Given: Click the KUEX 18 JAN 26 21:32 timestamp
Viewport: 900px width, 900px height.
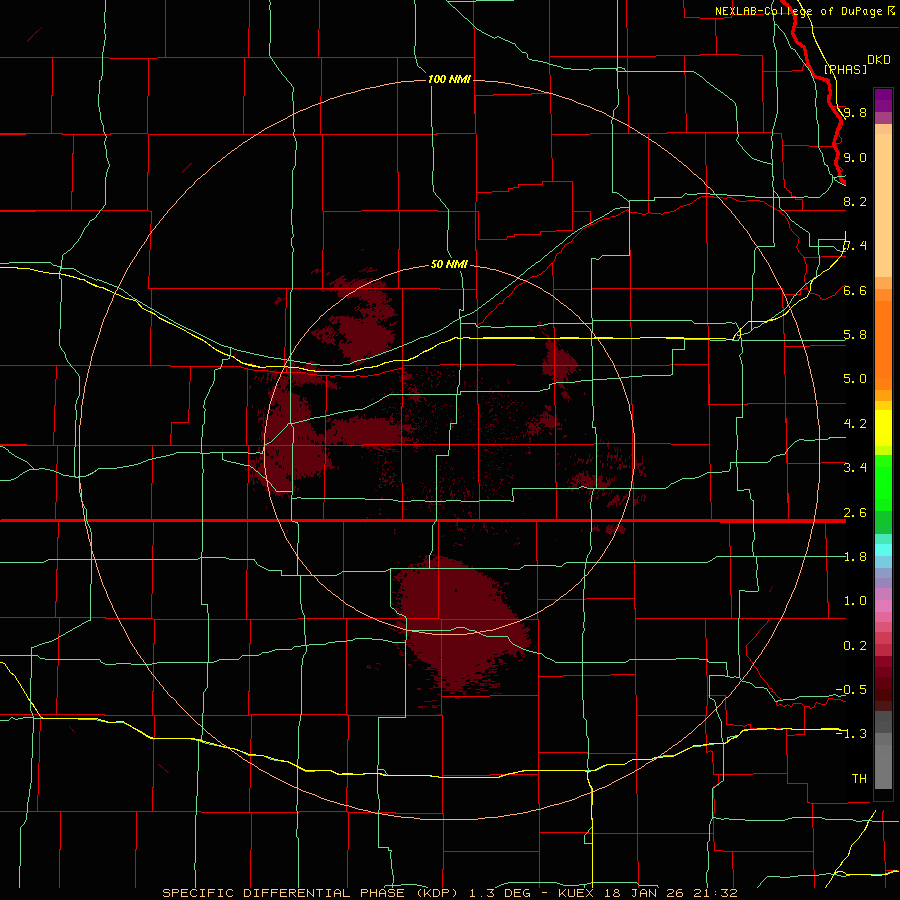Looking at the screenshot, I should [x=647, y=893].
